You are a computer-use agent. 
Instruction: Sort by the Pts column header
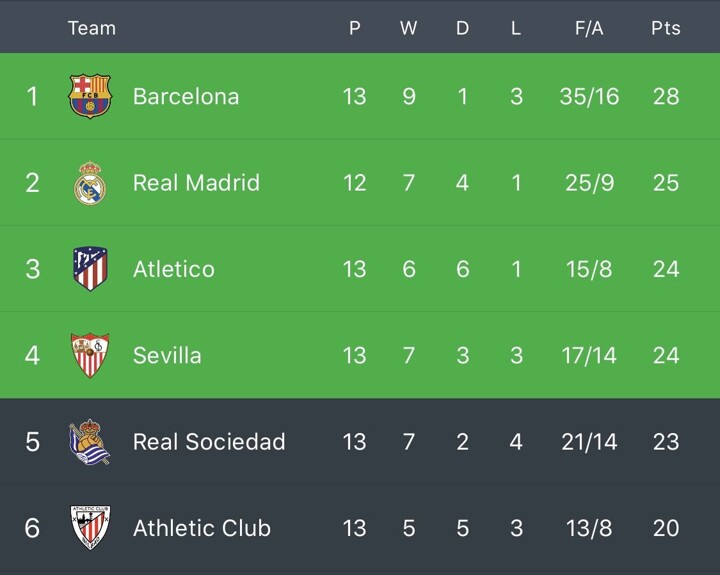666,28
